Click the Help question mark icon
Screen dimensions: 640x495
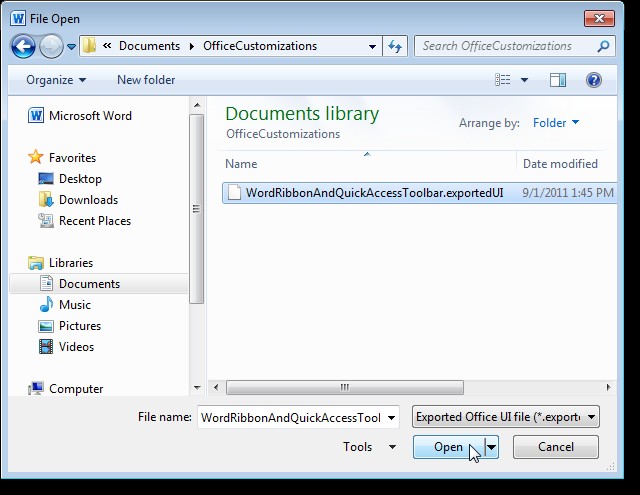(594, 80)
